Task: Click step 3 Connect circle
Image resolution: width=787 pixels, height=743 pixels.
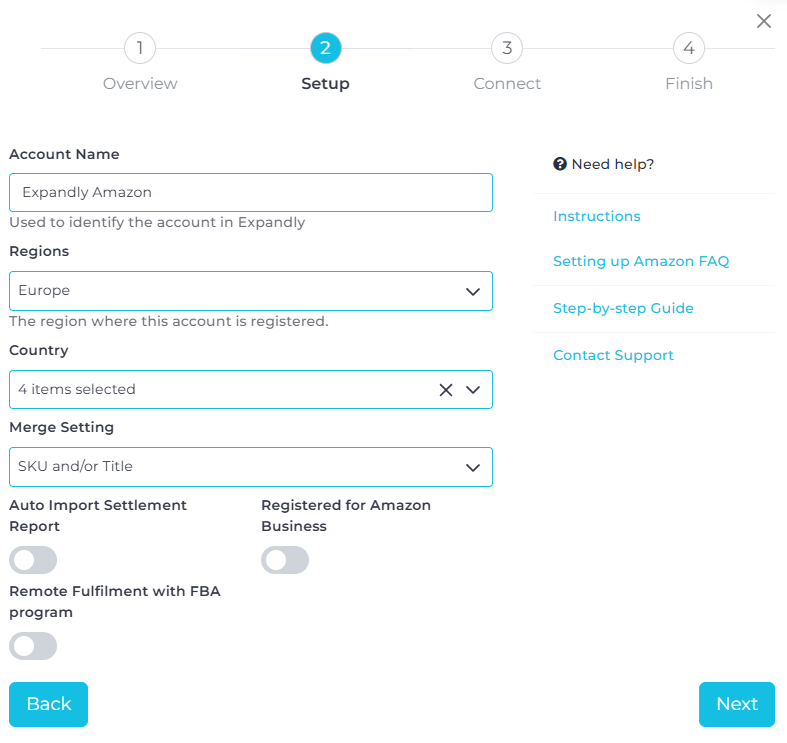Action: click(507, 48)
